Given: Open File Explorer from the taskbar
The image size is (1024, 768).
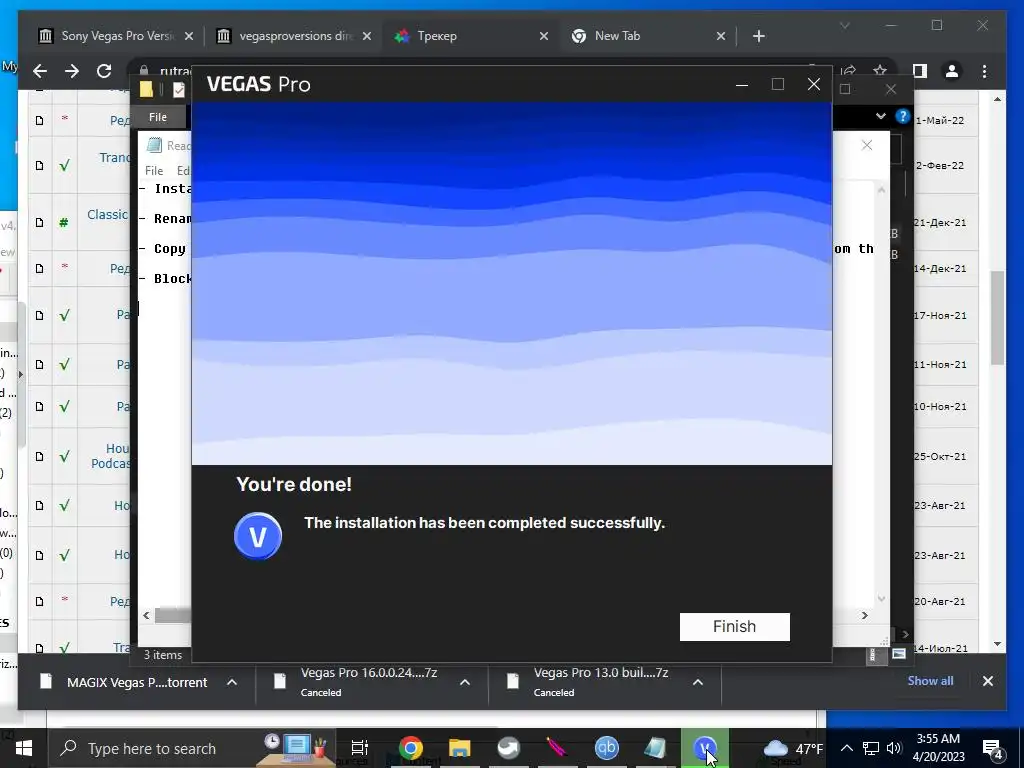Looking at the screenshot, I should coord(460,748).
